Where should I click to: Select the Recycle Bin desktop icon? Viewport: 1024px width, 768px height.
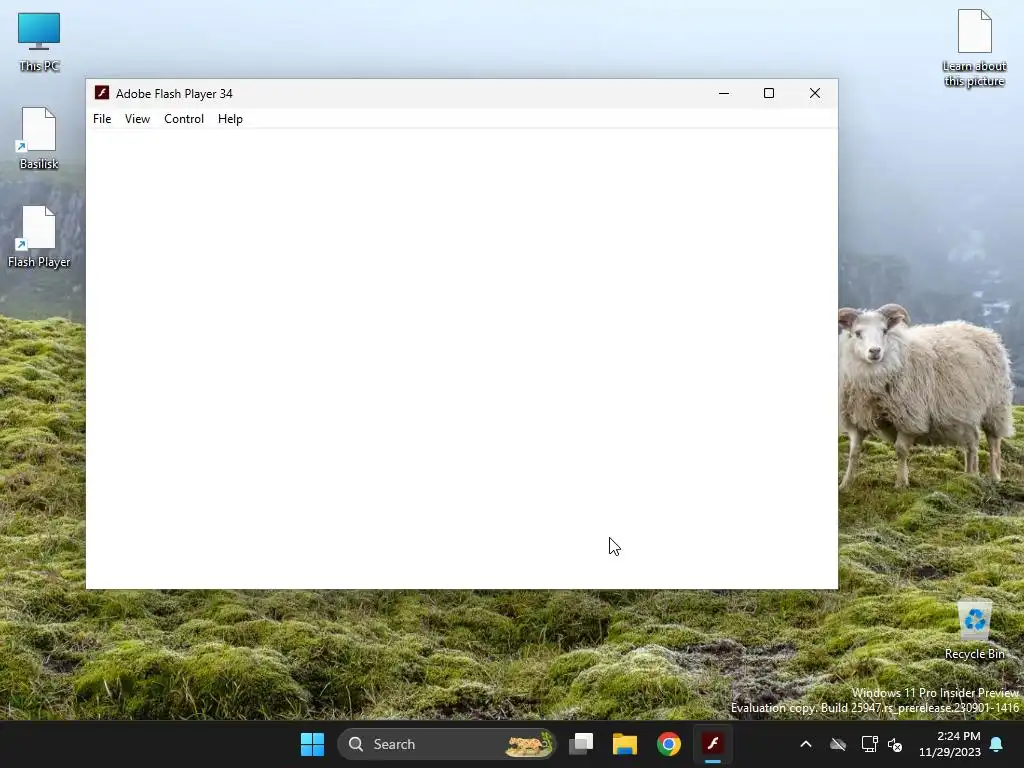[x=974, y=631]
